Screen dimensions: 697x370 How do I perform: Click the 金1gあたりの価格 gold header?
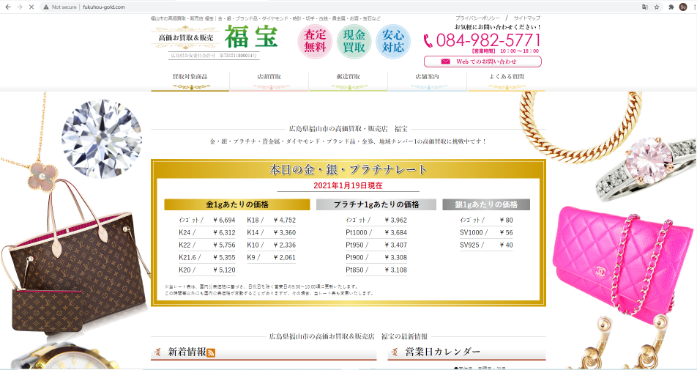(x=237, y=205)
